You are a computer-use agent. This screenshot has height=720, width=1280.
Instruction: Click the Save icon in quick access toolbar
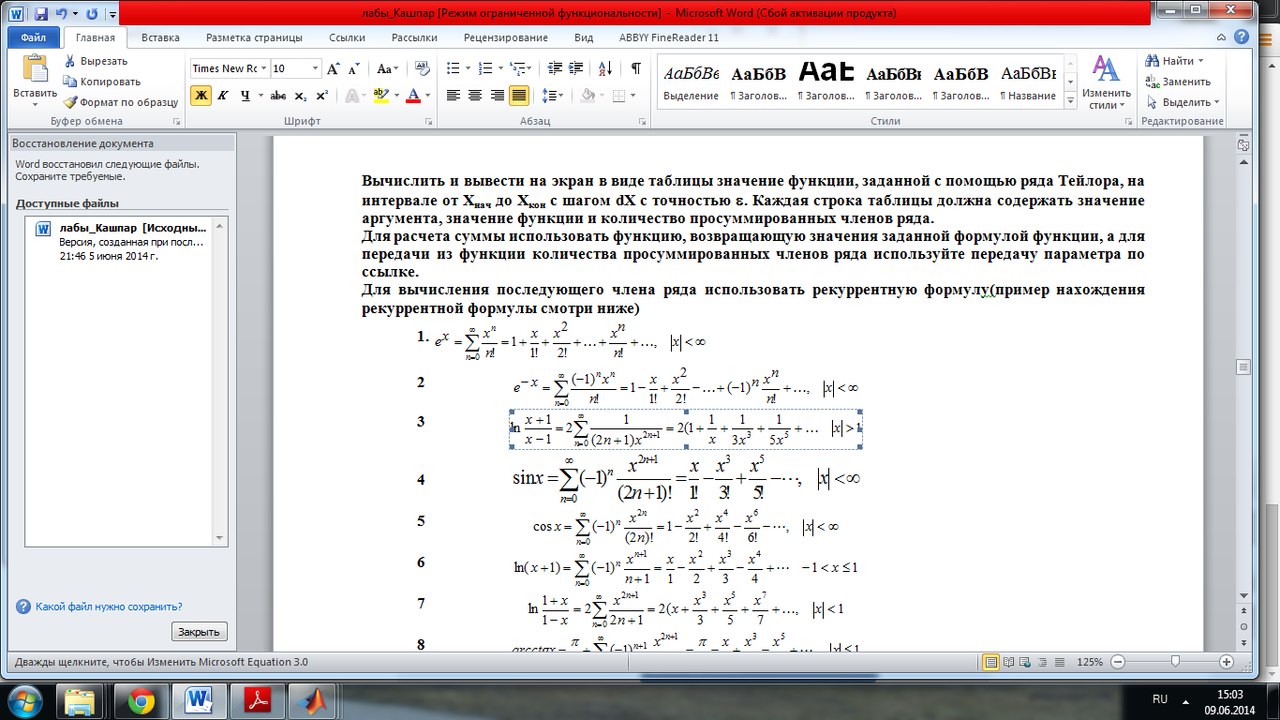41,14
